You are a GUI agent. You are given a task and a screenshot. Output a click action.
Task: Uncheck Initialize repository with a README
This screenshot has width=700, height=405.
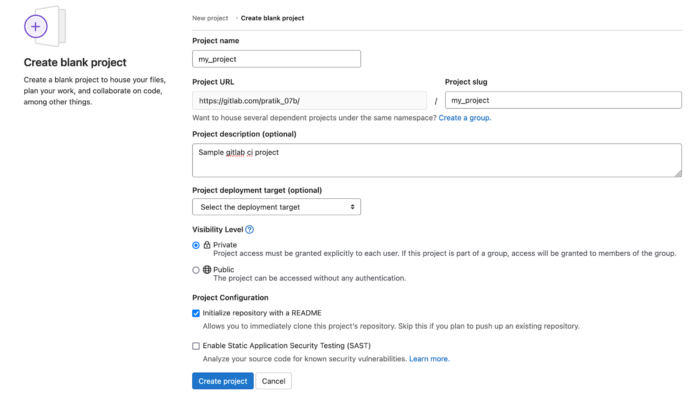[x=196, y=313]
